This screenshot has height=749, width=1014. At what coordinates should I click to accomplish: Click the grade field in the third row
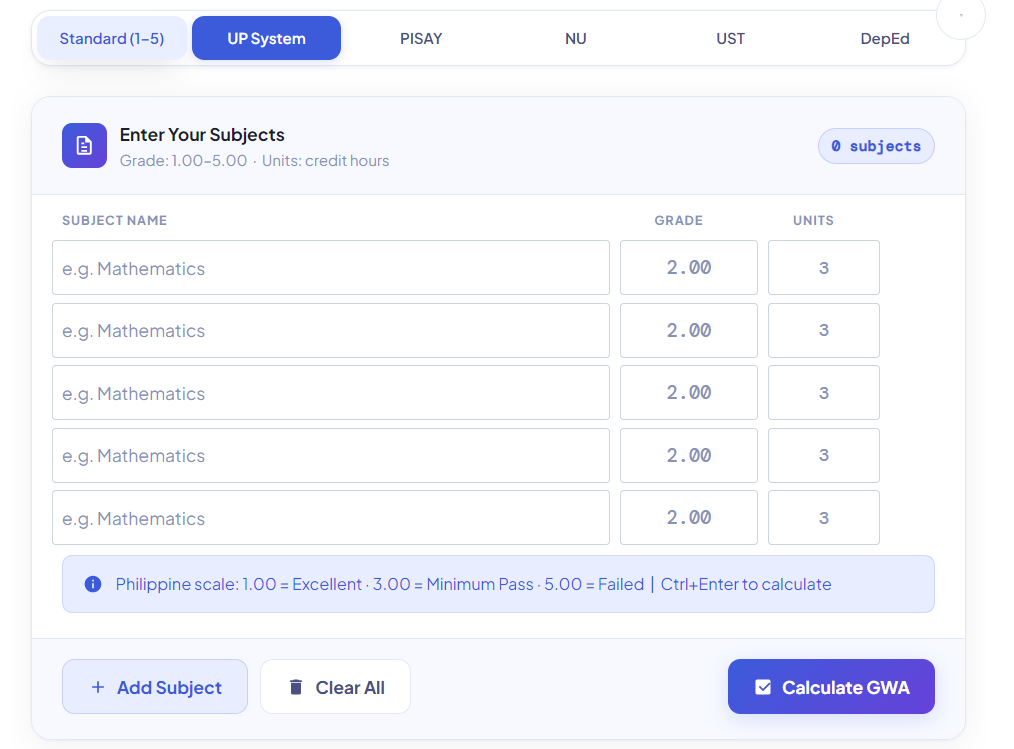688,392
